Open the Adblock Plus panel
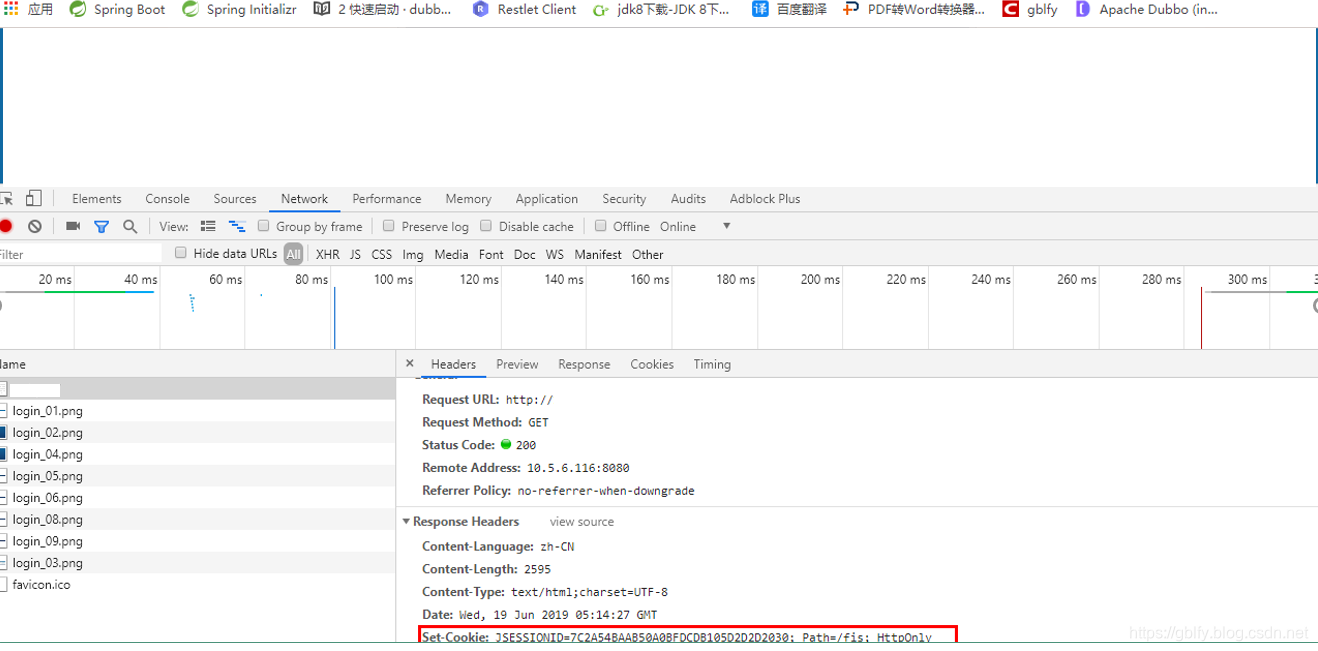 [x=765, y=199]
